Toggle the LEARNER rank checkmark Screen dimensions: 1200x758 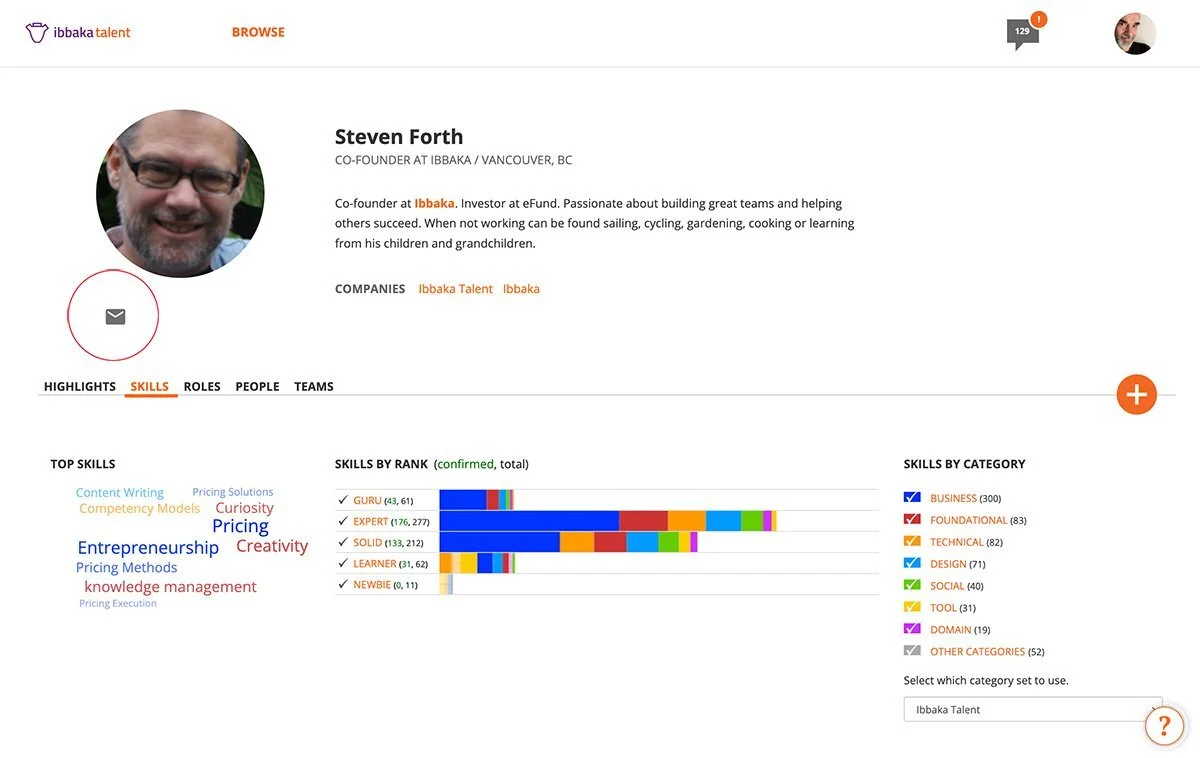pyautogui.click(x=343, y=564)
